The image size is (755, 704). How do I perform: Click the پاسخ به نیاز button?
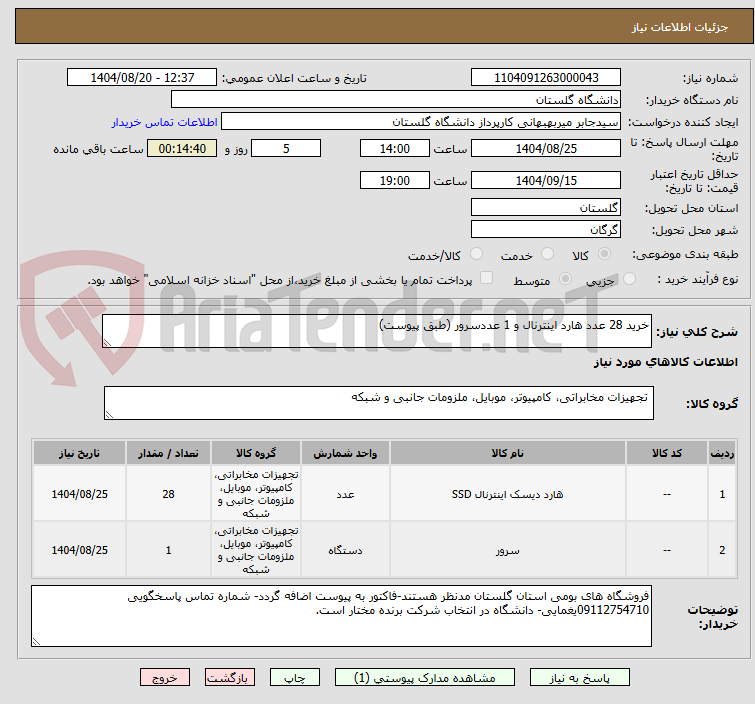point(579,678)
